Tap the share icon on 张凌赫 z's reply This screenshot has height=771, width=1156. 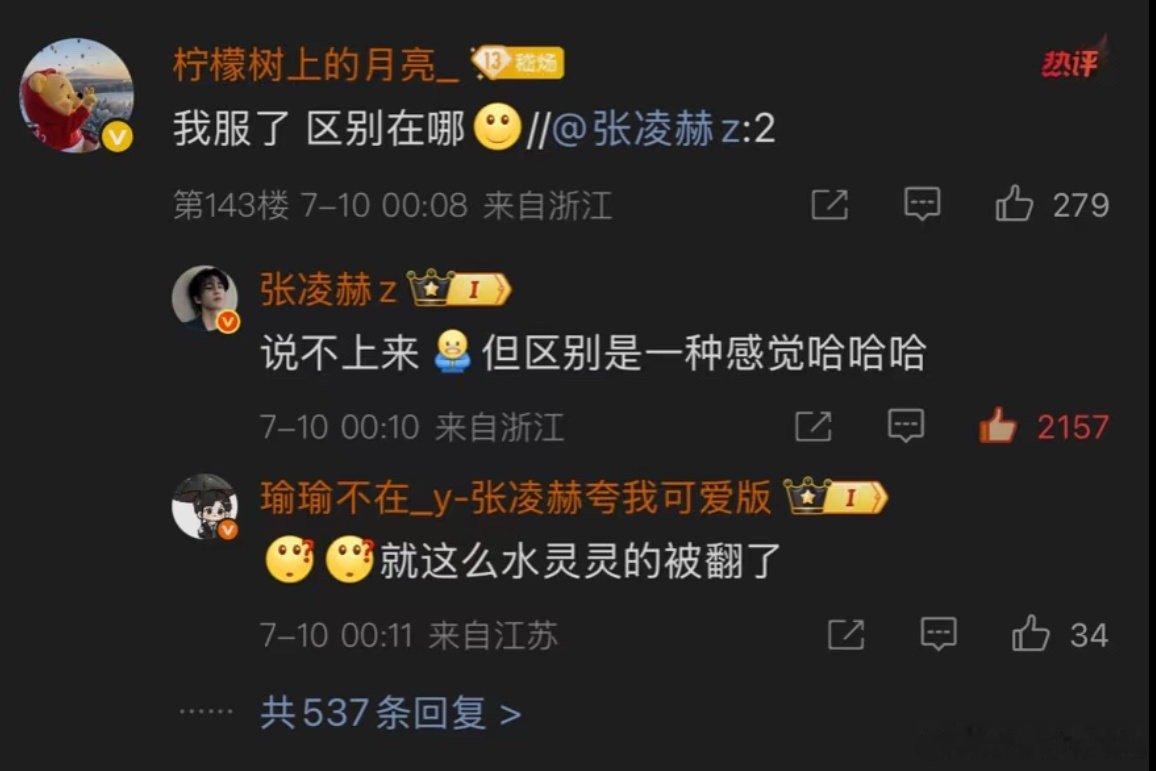click(813, 426)
